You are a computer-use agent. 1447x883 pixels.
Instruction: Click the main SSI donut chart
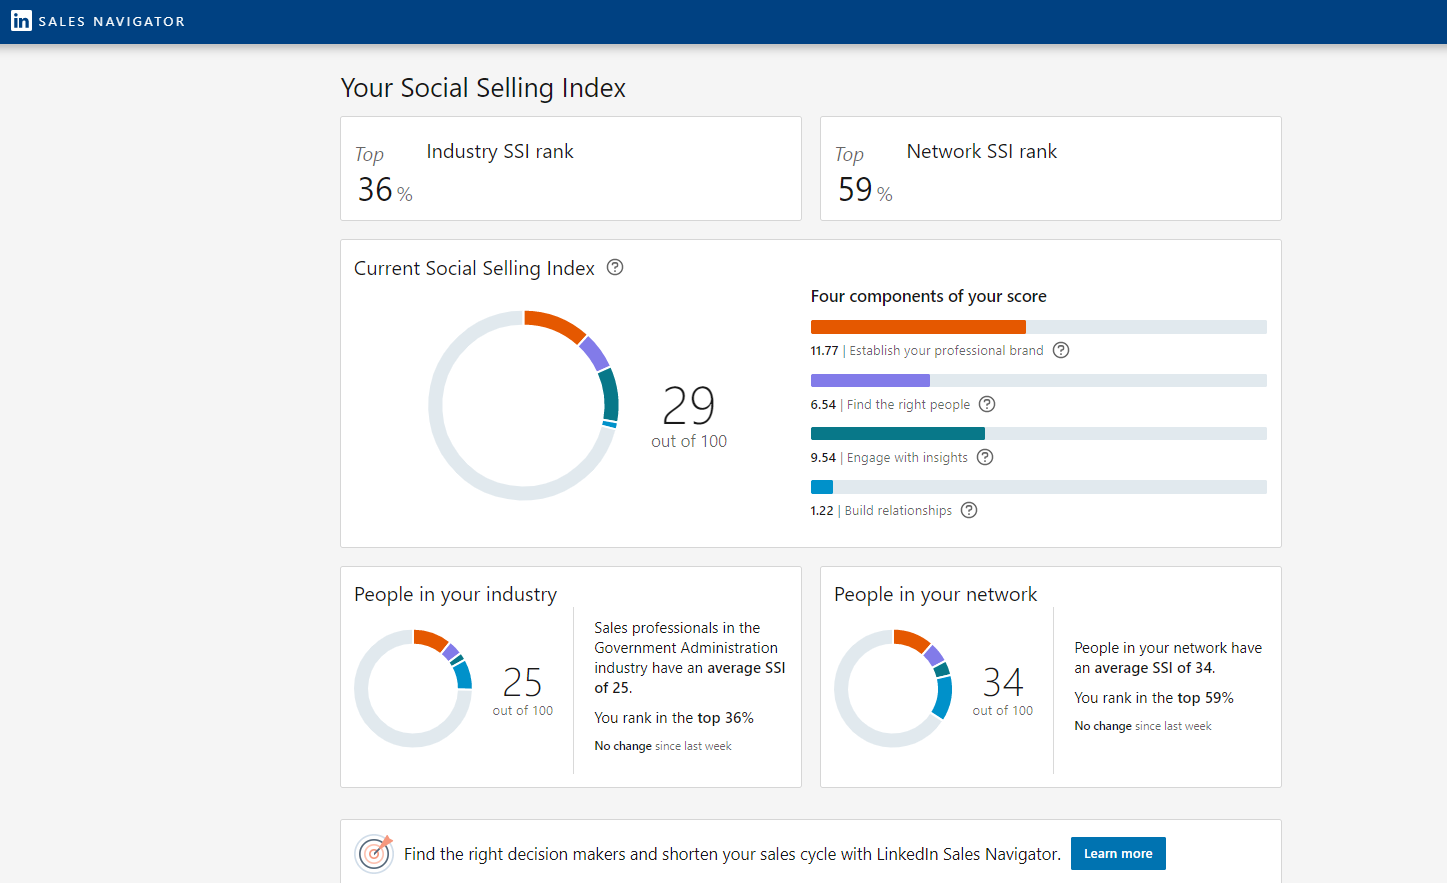tap(524, 405)
